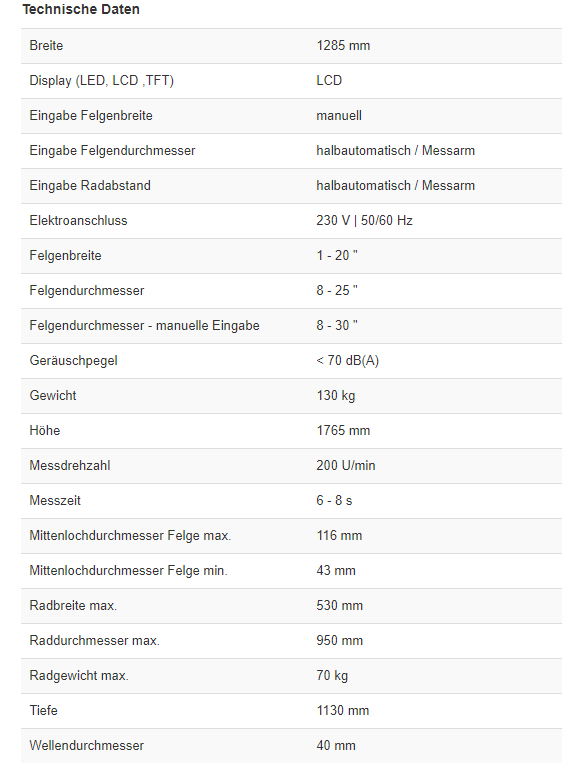Click the Gewicht 130 kg value
Viewport: 562px width, 768px height.
(336, 395)
